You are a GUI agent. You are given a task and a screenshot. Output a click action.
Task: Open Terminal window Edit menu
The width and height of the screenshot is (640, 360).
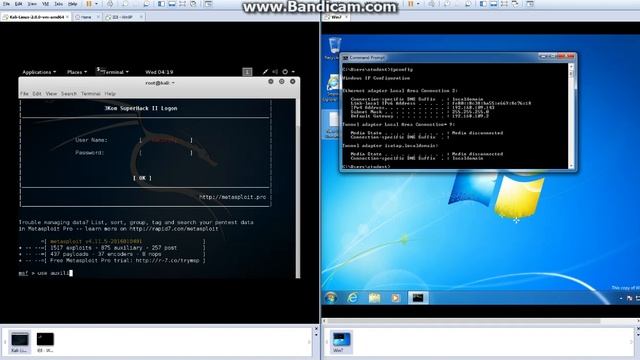(37, 93)
